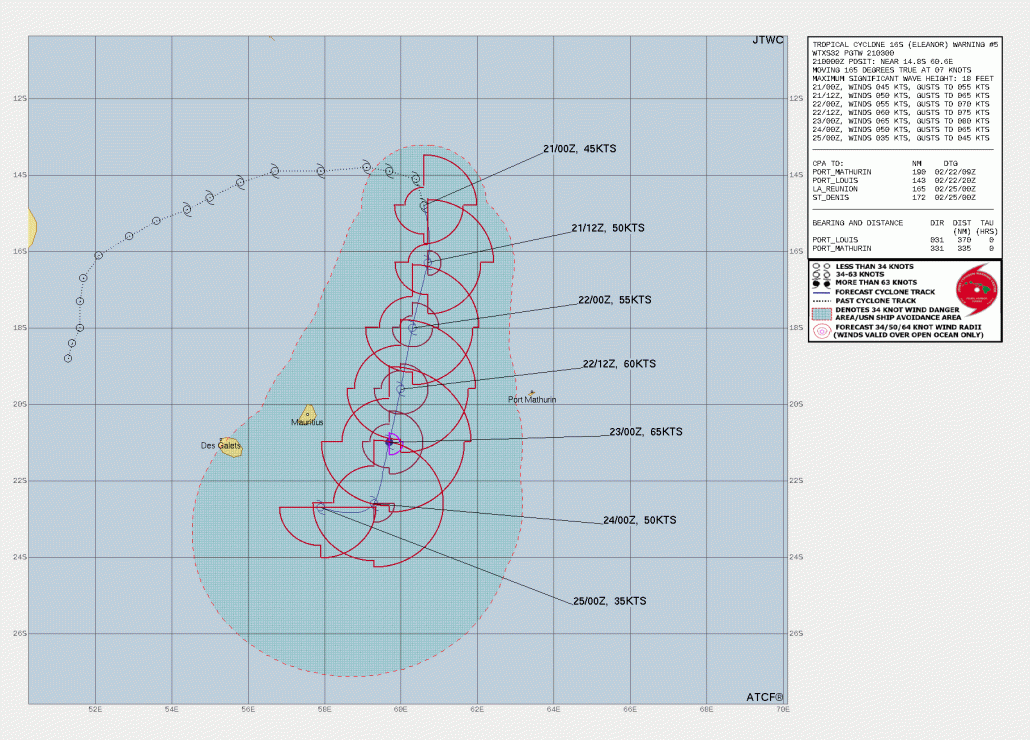Image resolution: width=1030 pixels, height=740 pixels.
Task: Click the '25/00Z, WINDS 035 KTS' forecast line
Action: [901, 139]
